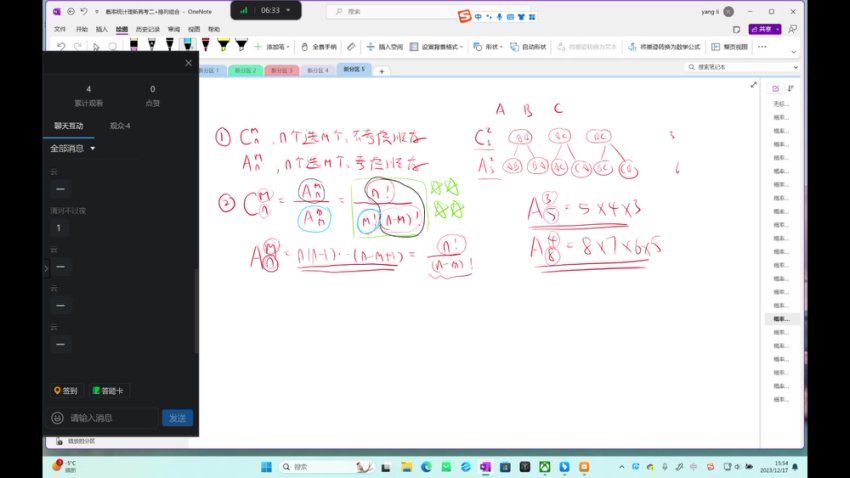The height and width of the screenshot is (478, 850).
Task: Open the emoji picker icon
Action: pos(58,418)
